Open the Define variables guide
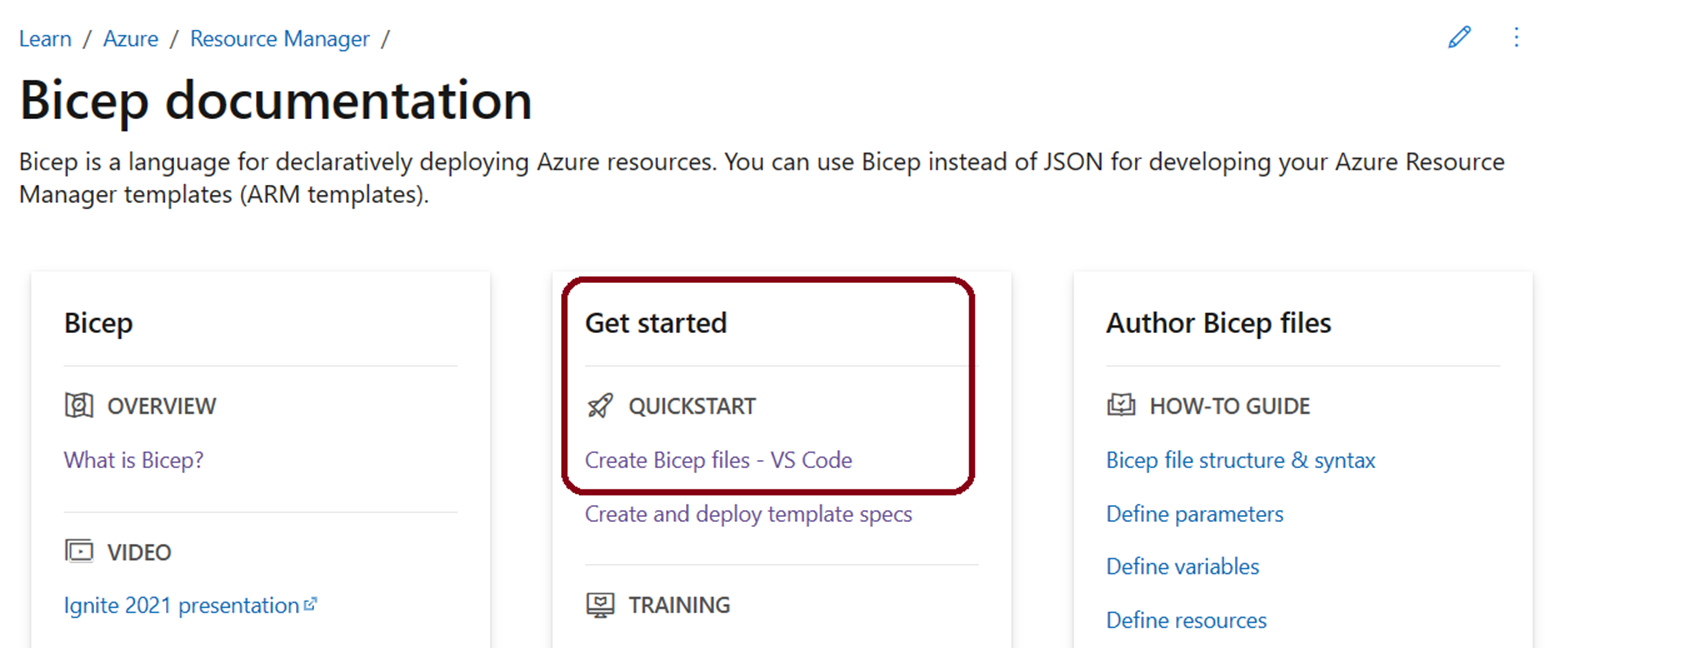This screenshot has height=648, width=1689. point(1182,566)
